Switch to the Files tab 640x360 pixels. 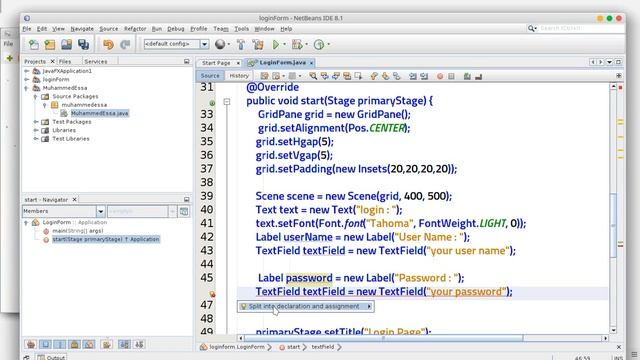[65, 61]
